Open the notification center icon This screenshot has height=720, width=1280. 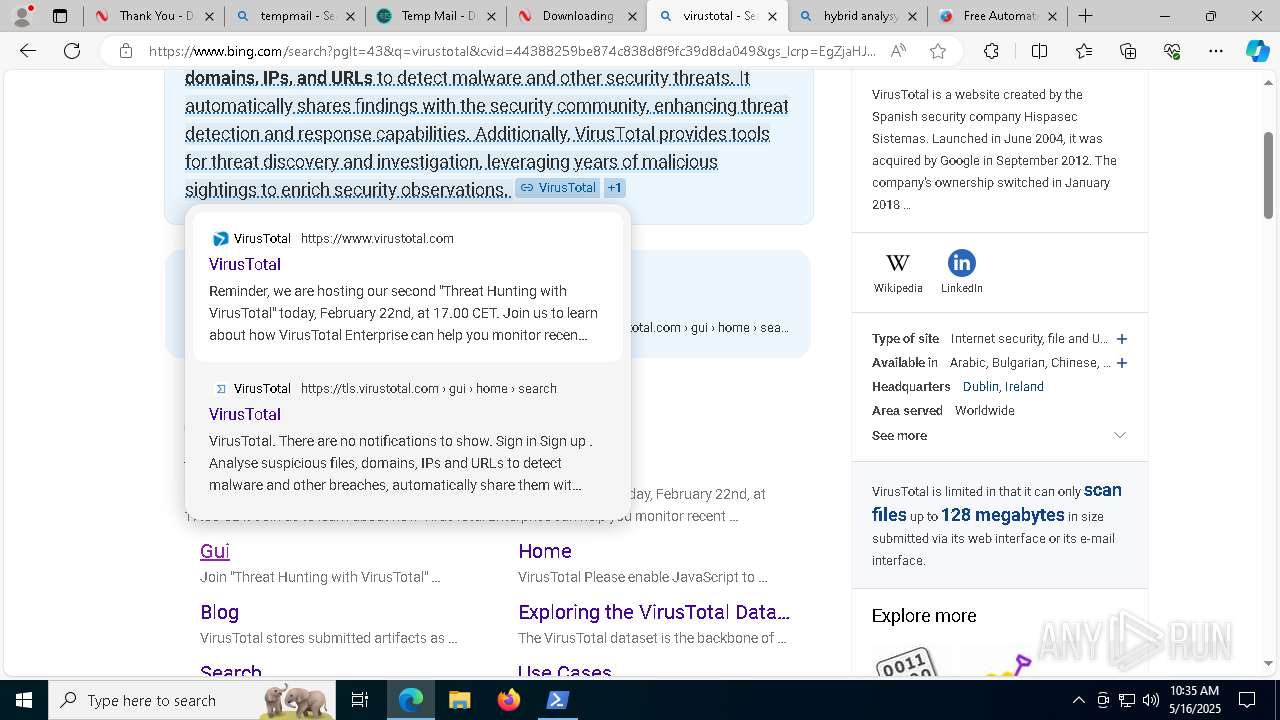(1247, 700)
